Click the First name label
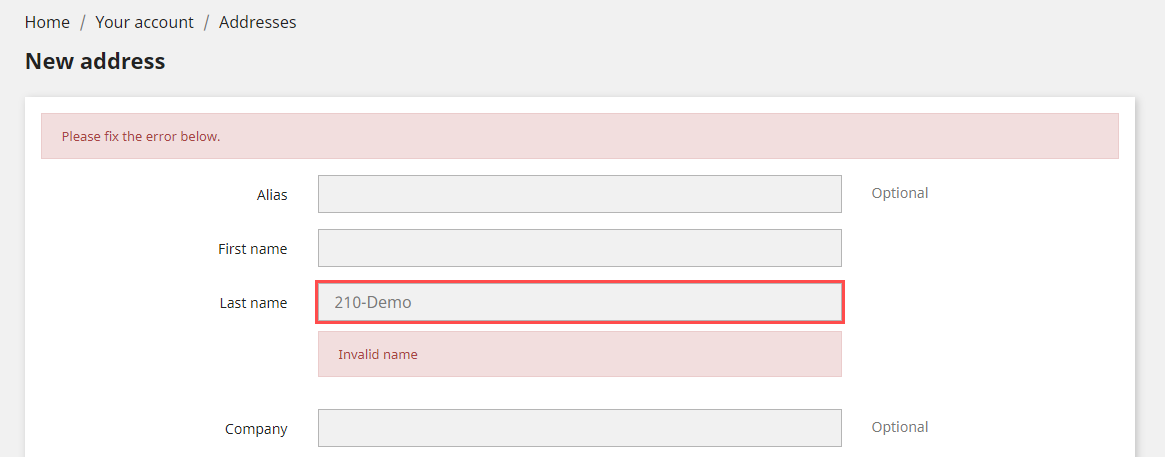Screen dimensions: 1165x457 (x=253, y=249)
